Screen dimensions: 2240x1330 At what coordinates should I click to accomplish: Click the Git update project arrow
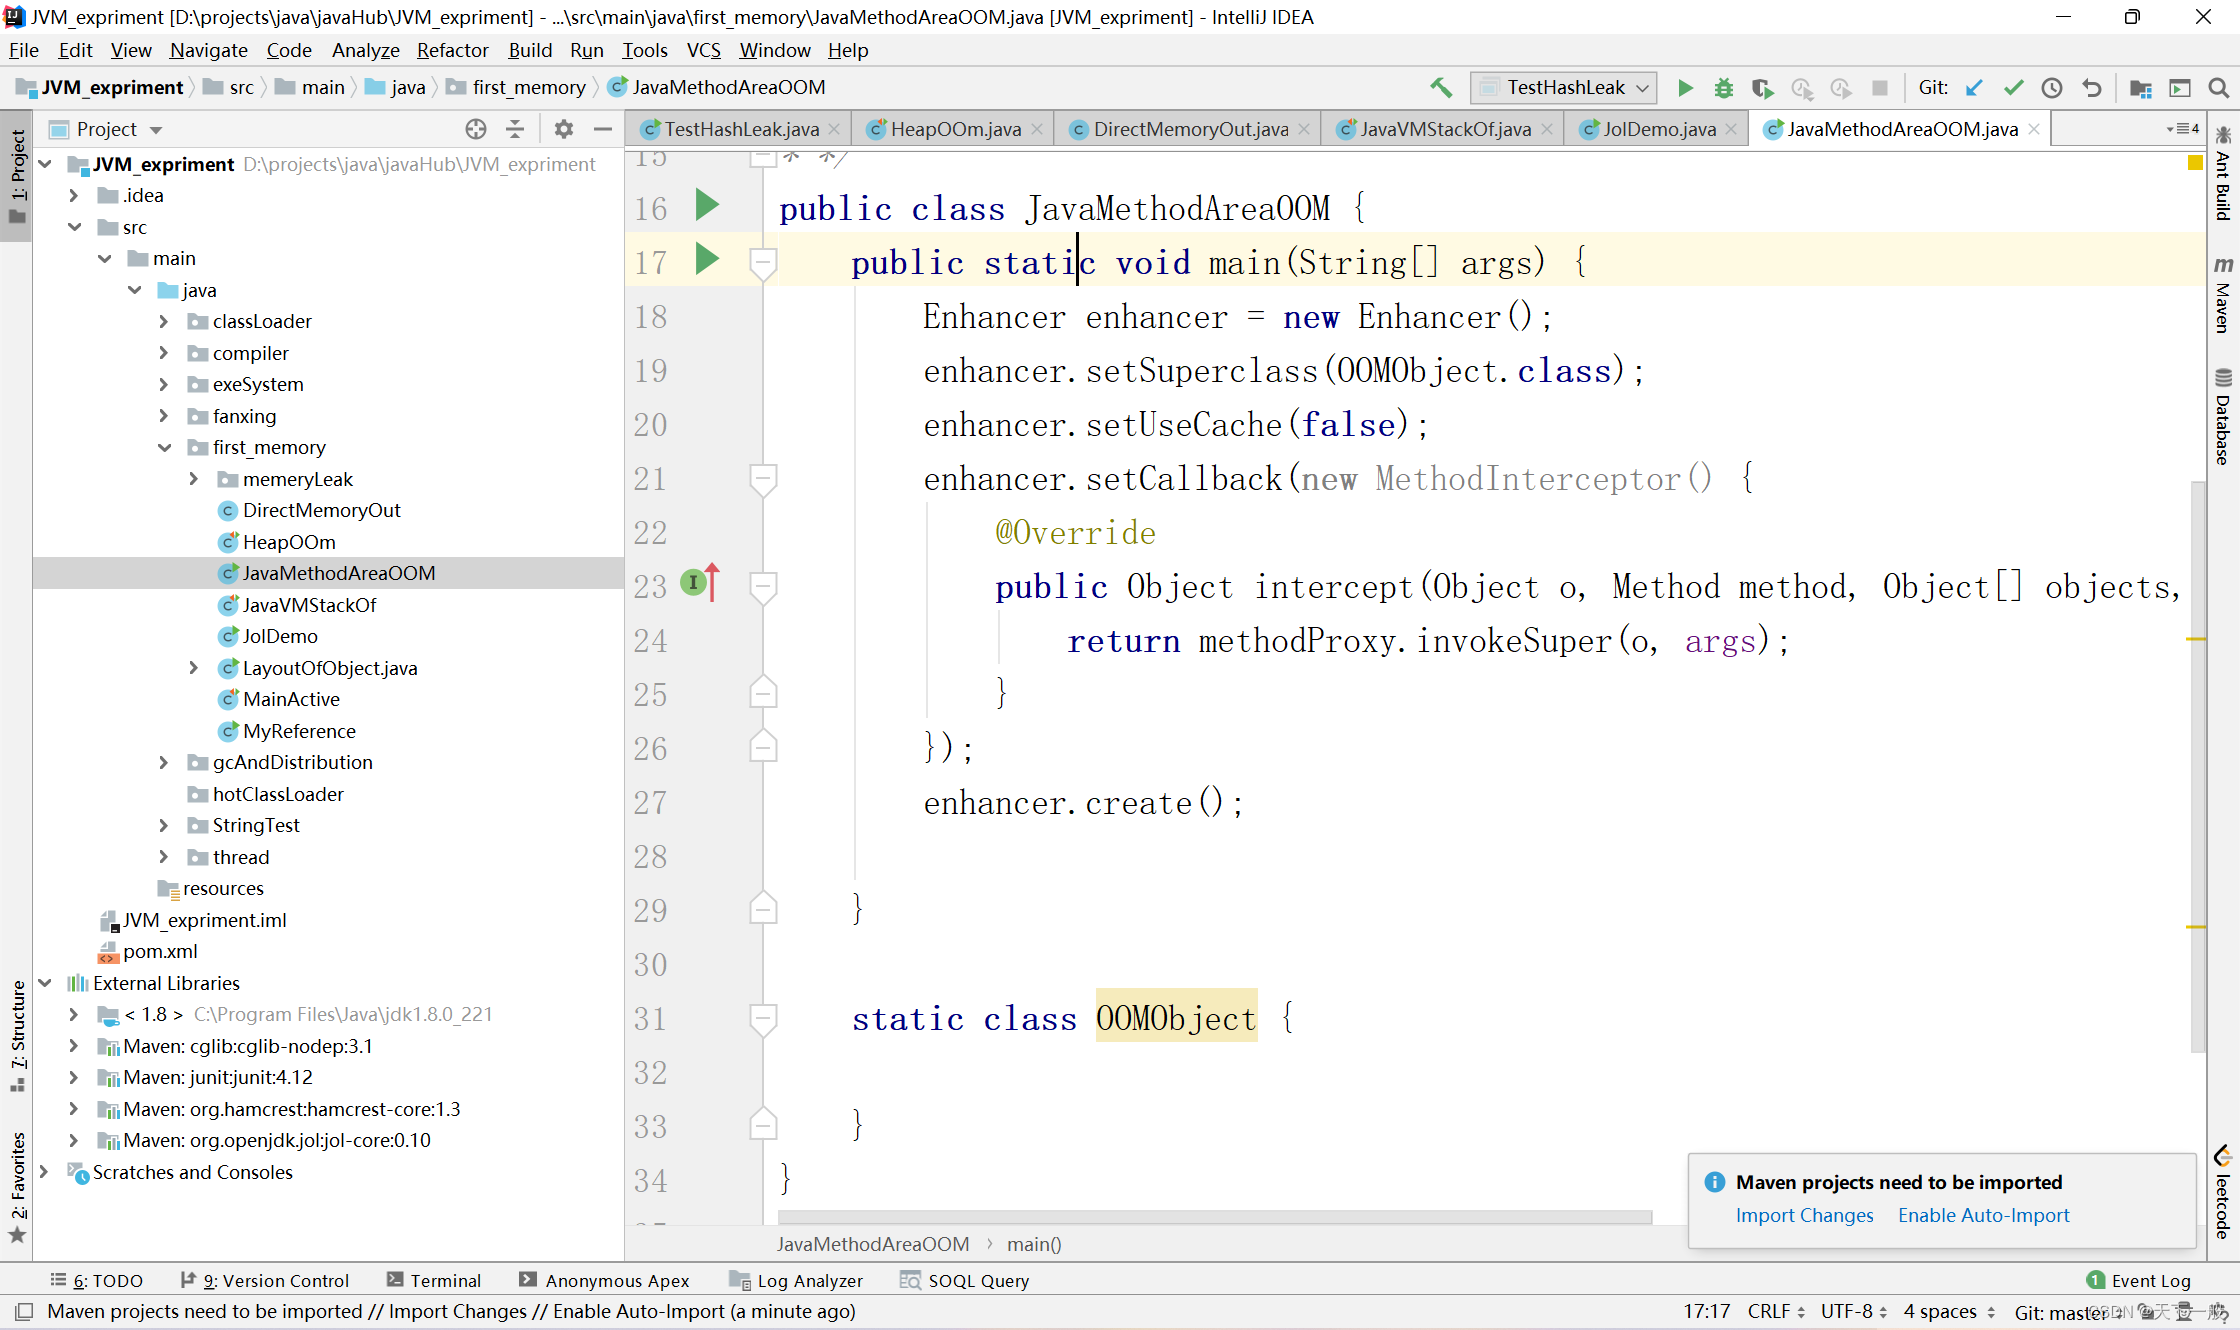(1974, 88)
